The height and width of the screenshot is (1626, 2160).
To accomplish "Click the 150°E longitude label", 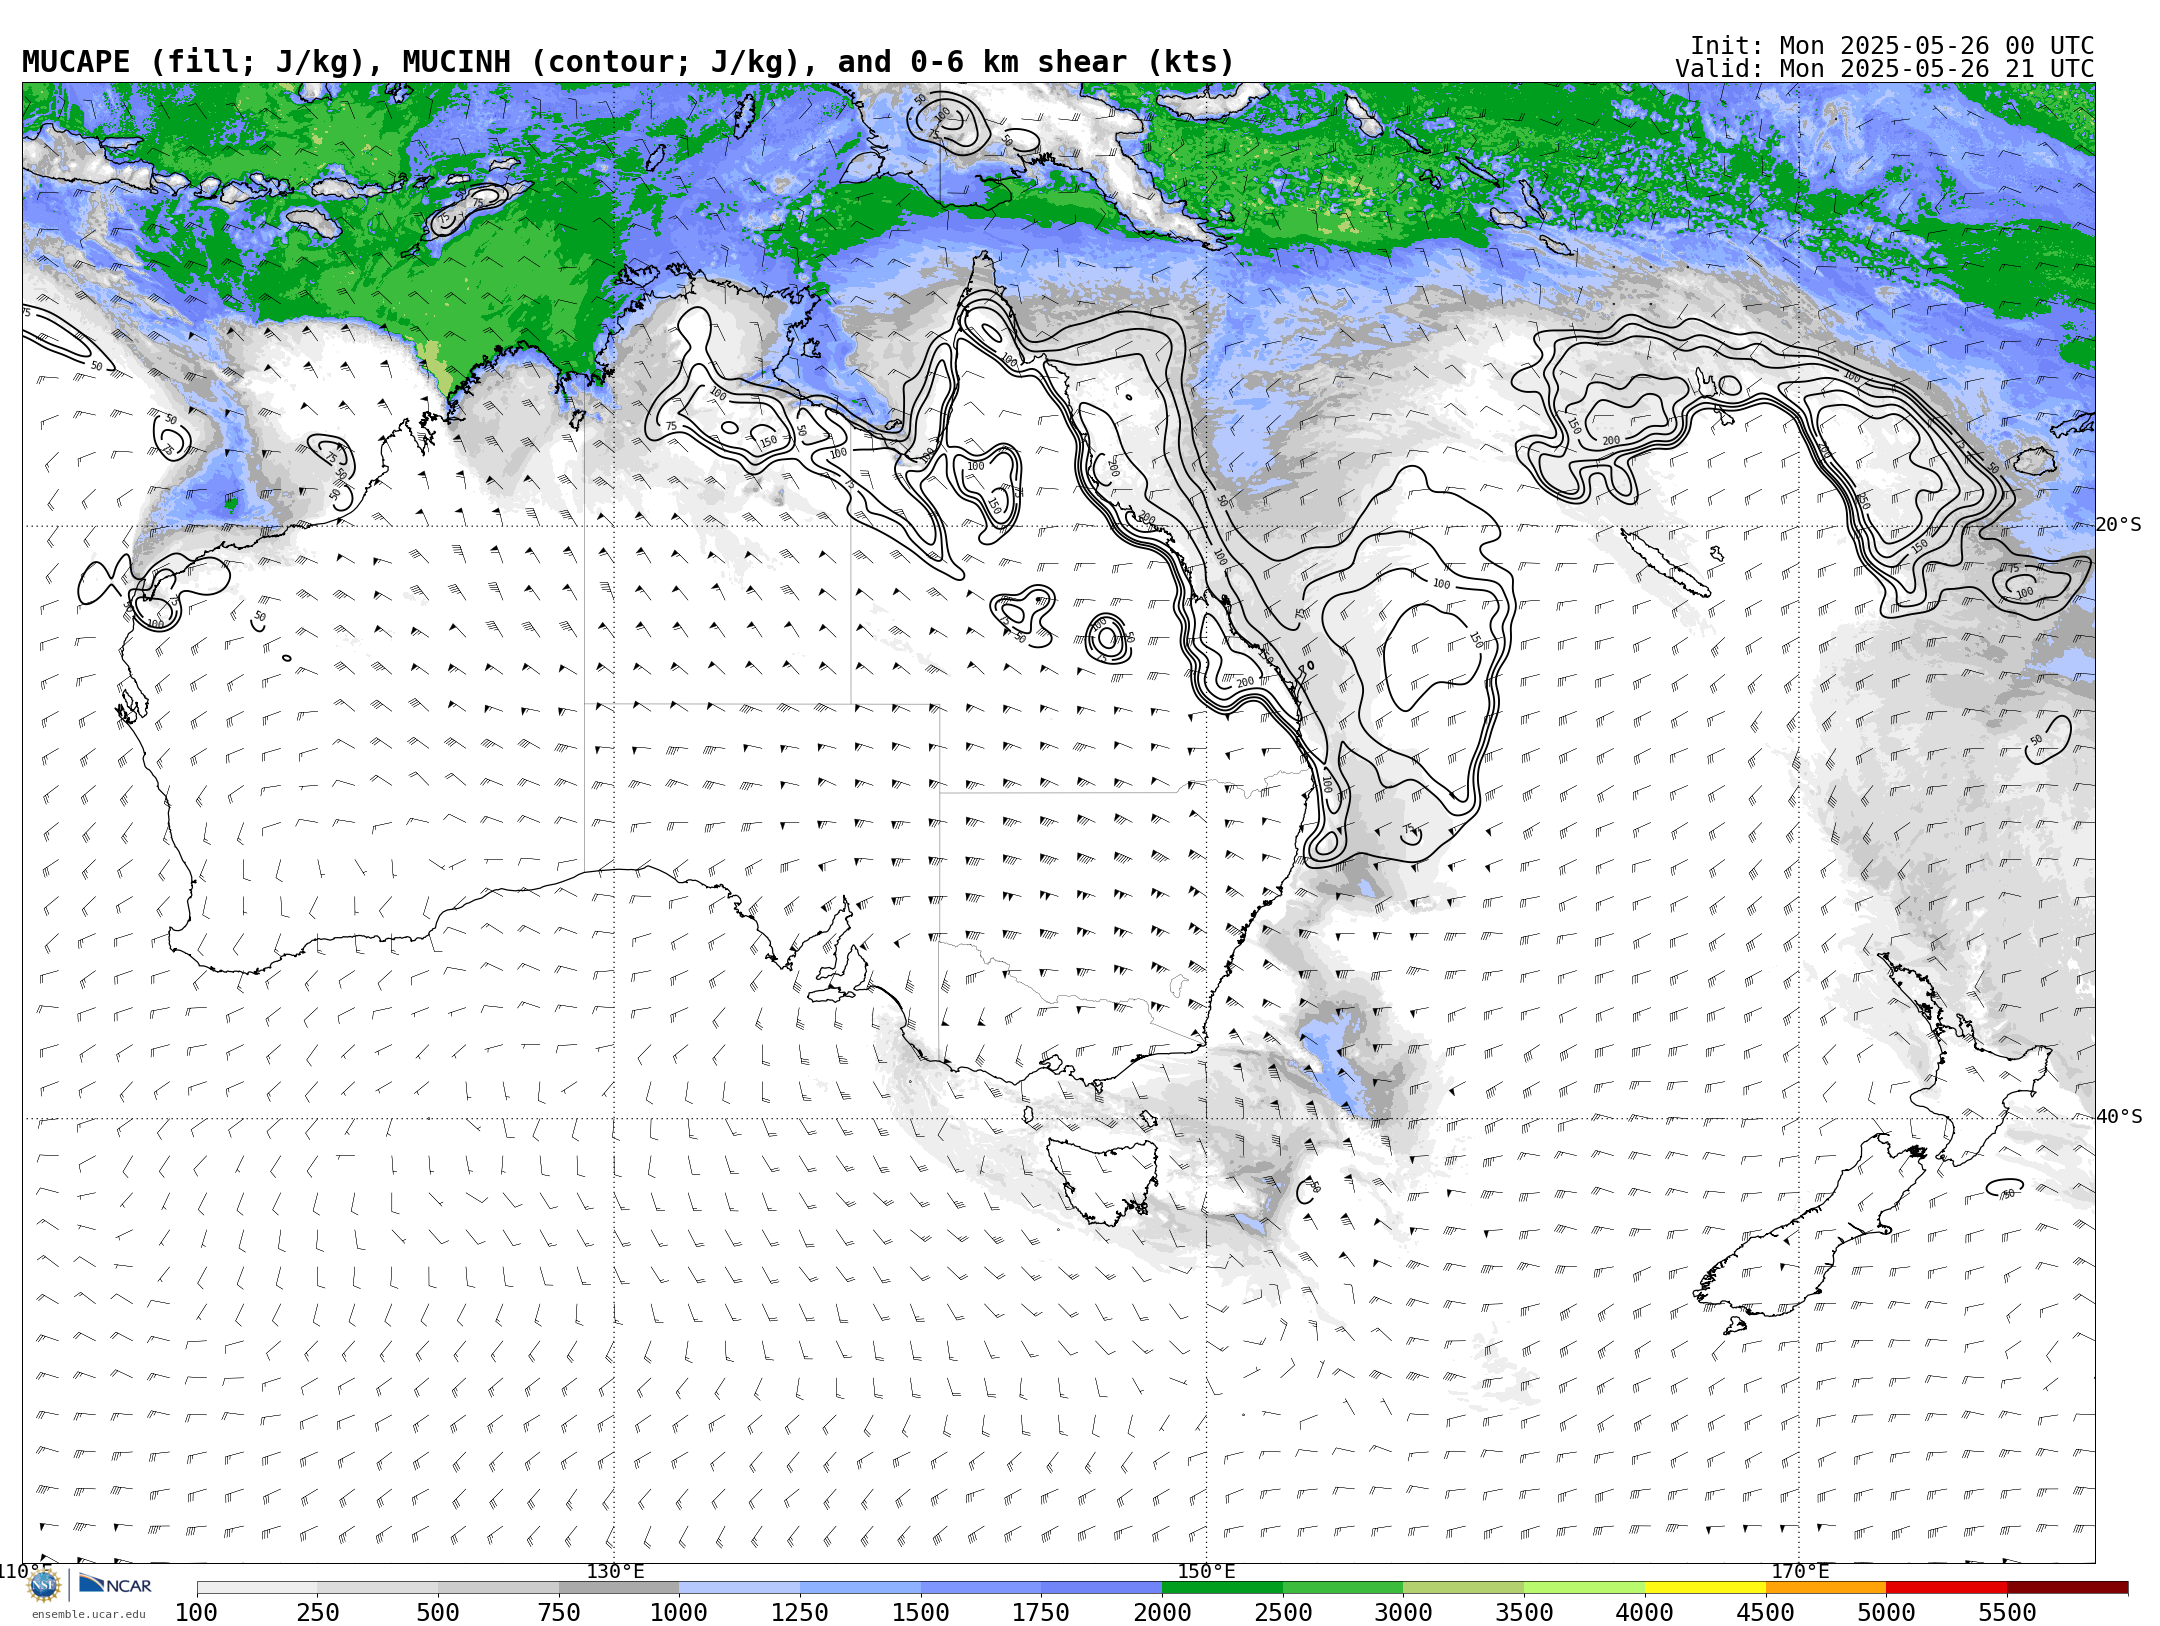I will [x=1206, y=1571].
